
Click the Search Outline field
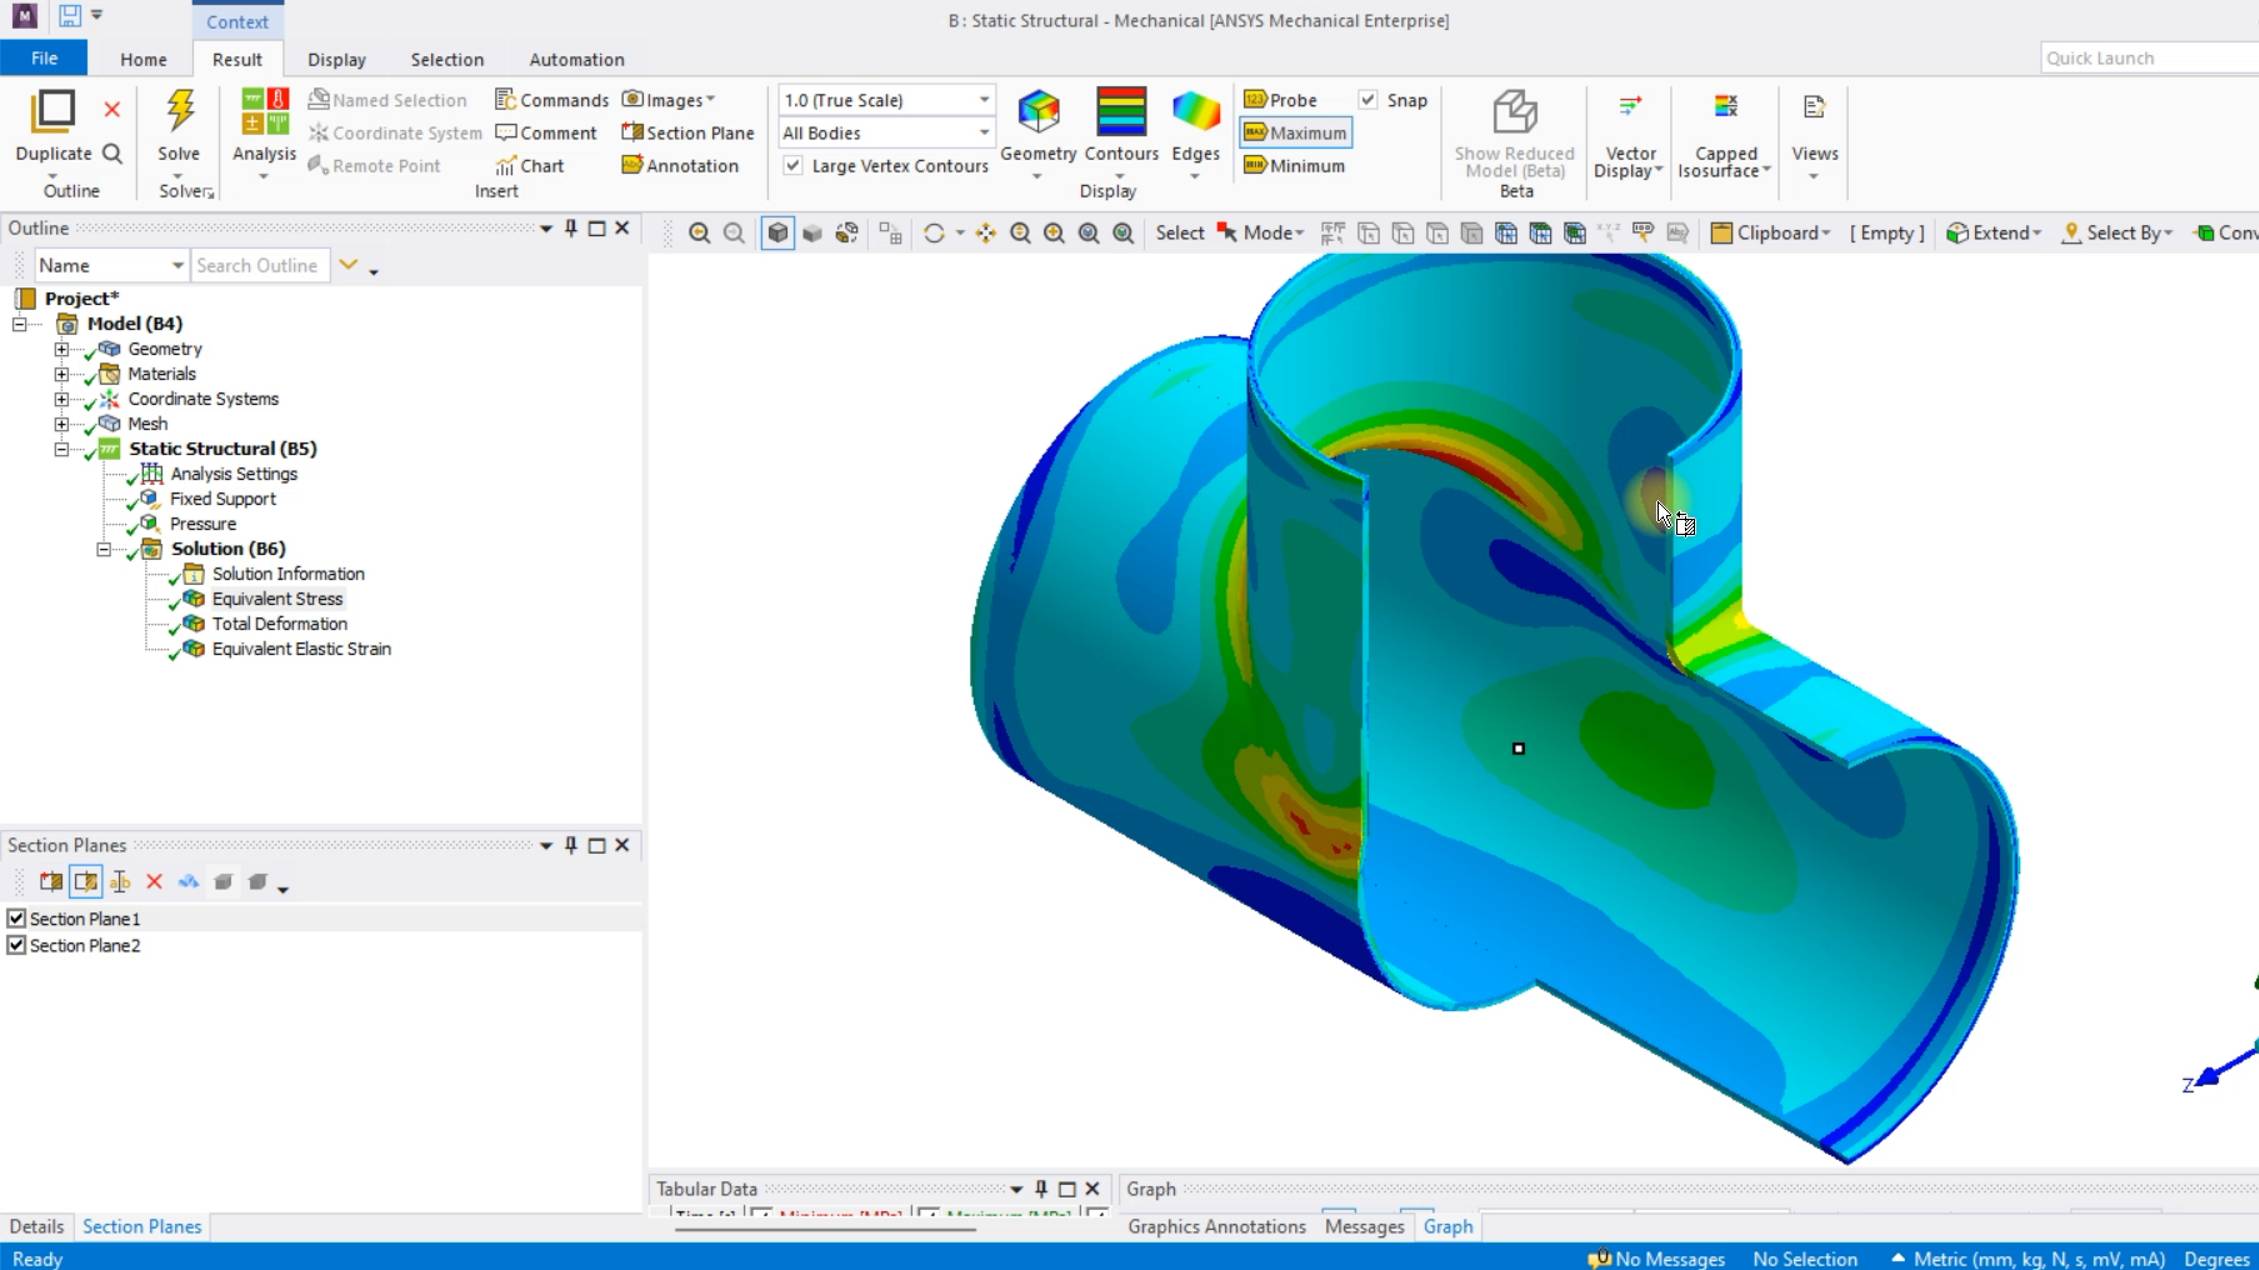click(260, 265)
